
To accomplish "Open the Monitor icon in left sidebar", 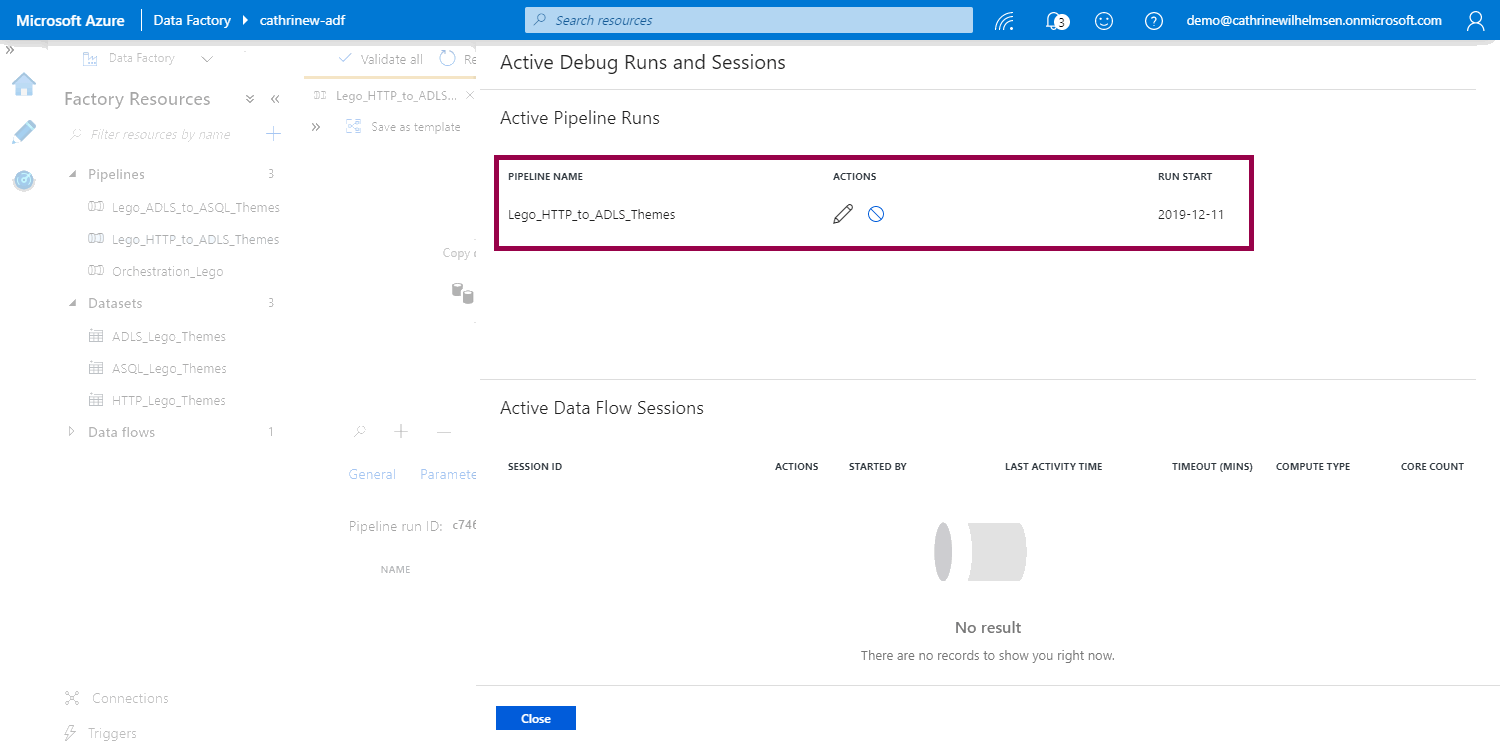I will pos(24,180).
